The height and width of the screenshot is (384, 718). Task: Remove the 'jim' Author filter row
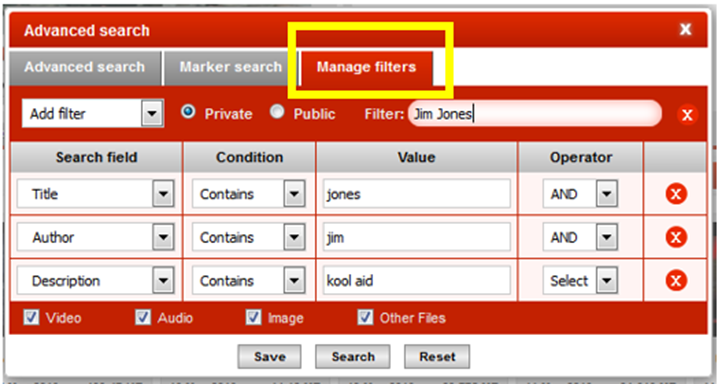point(676,237)
